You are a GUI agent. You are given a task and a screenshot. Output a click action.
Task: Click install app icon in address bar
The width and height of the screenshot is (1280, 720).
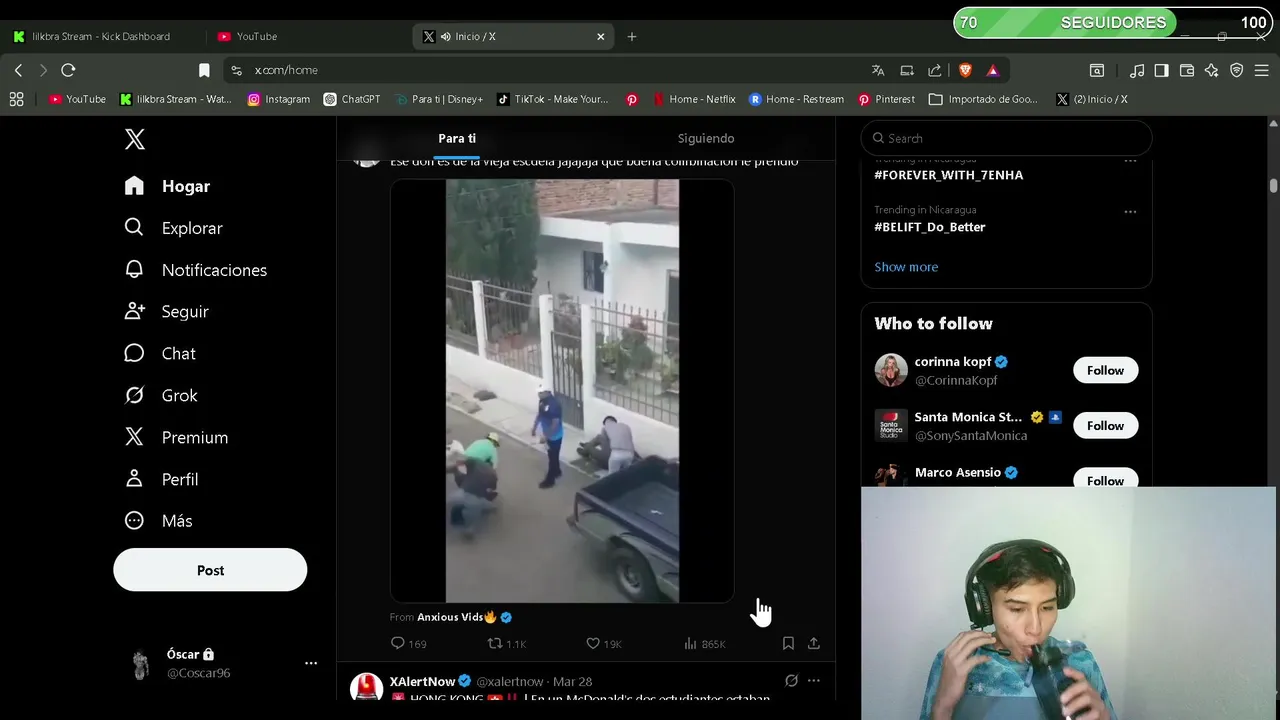point(907,70)
